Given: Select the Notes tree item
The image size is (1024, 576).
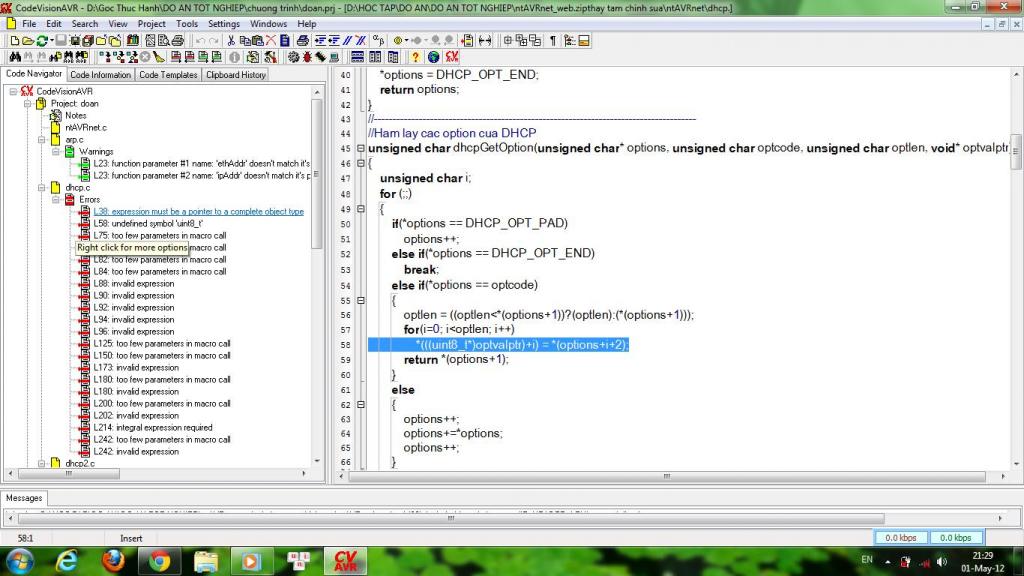Looking at the screenshot, I should point(76,116).
